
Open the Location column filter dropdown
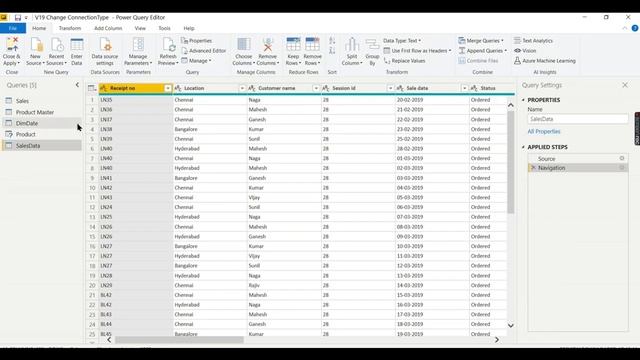click(242, 88)
